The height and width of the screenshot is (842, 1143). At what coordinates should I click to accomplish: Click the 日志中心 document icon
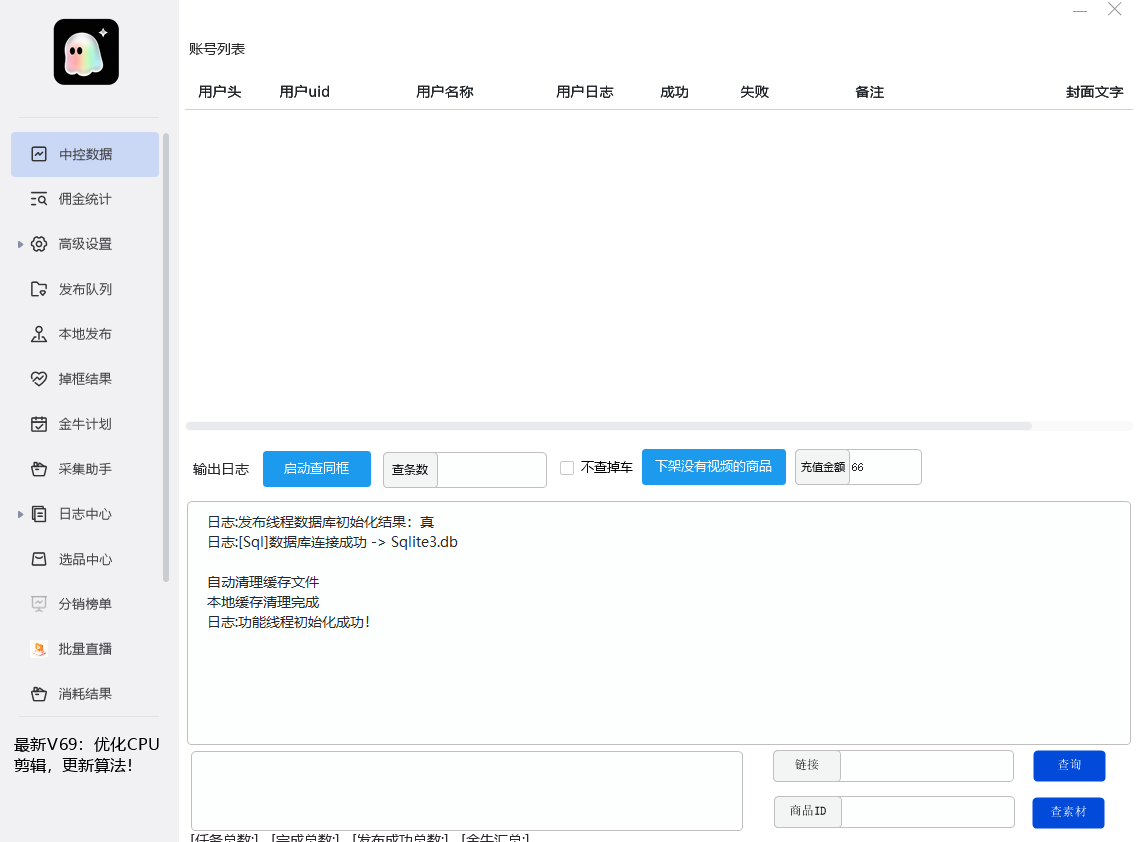39,514
